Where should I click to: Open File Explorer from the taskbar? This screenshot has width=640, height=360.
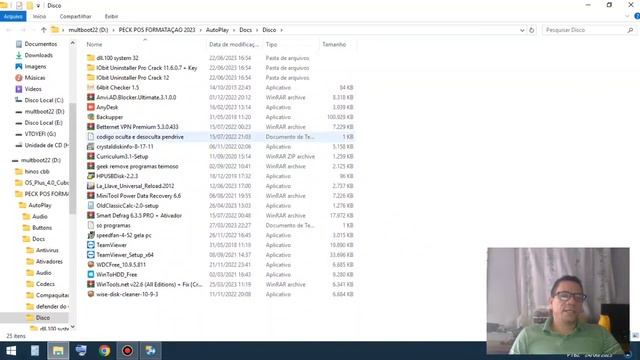[x=58, y=351]
